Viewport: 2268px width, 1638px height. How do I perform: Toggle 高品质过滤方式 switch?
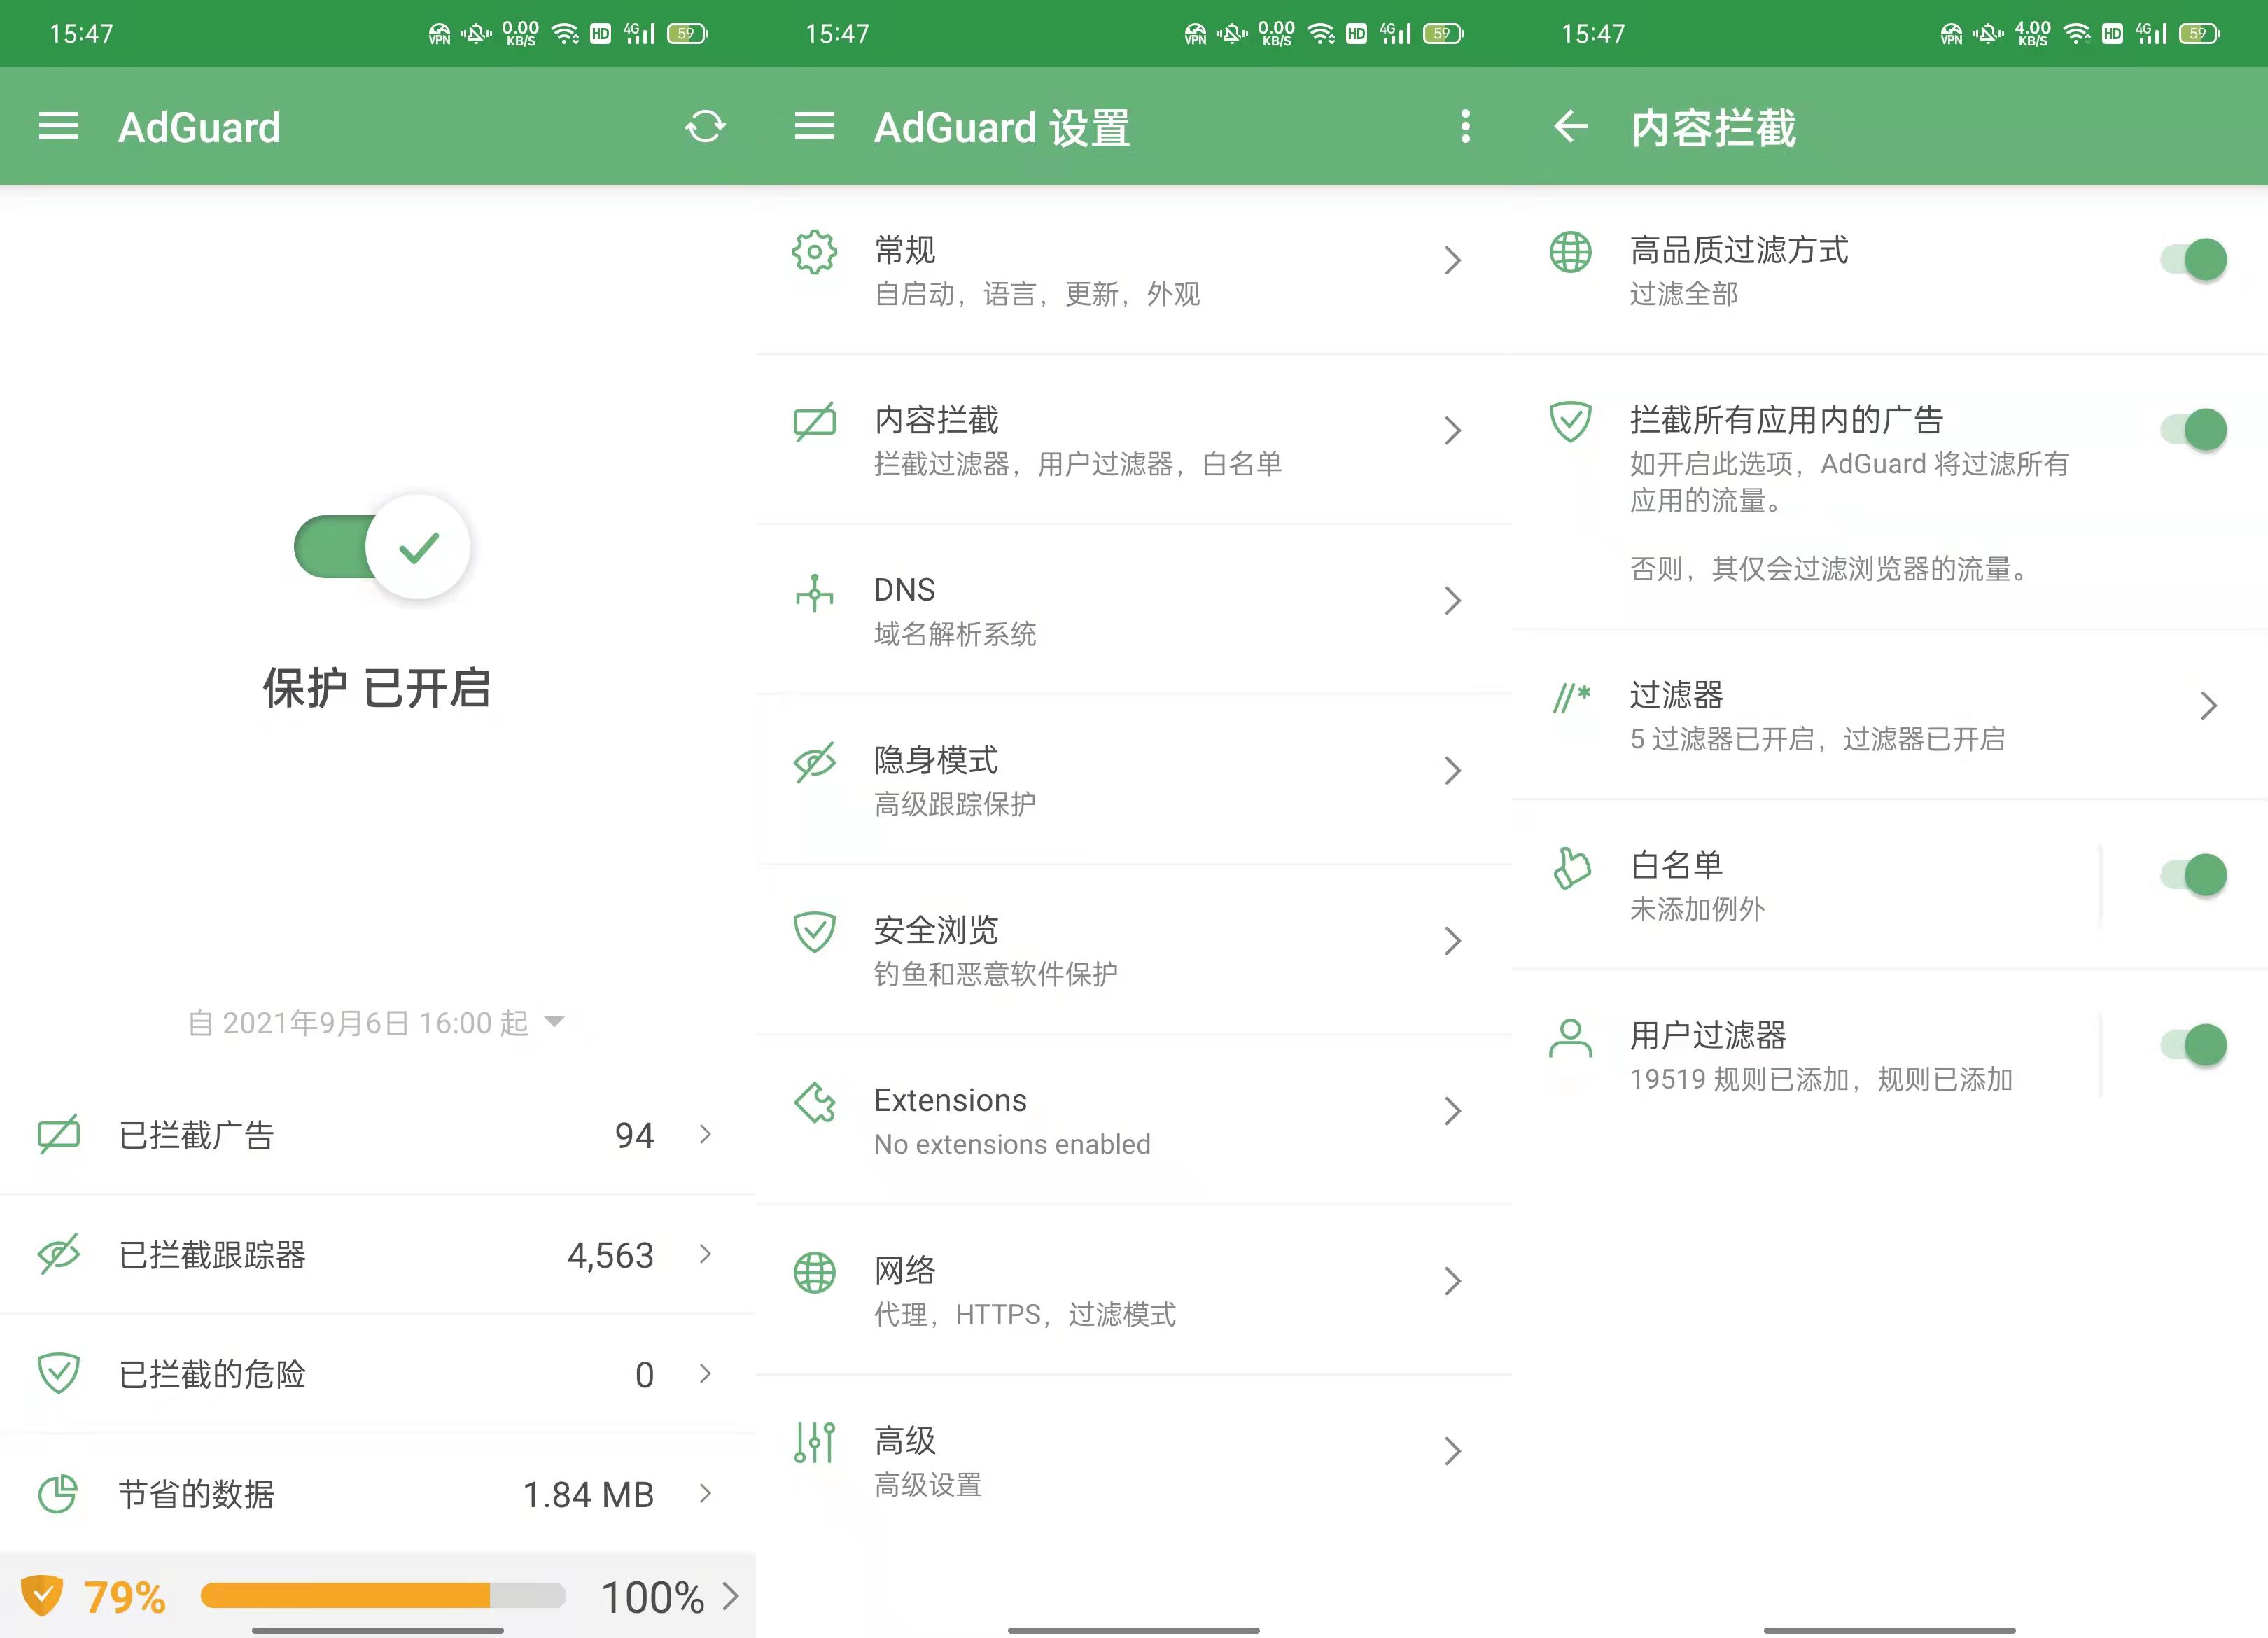[x=2193, y=260]
